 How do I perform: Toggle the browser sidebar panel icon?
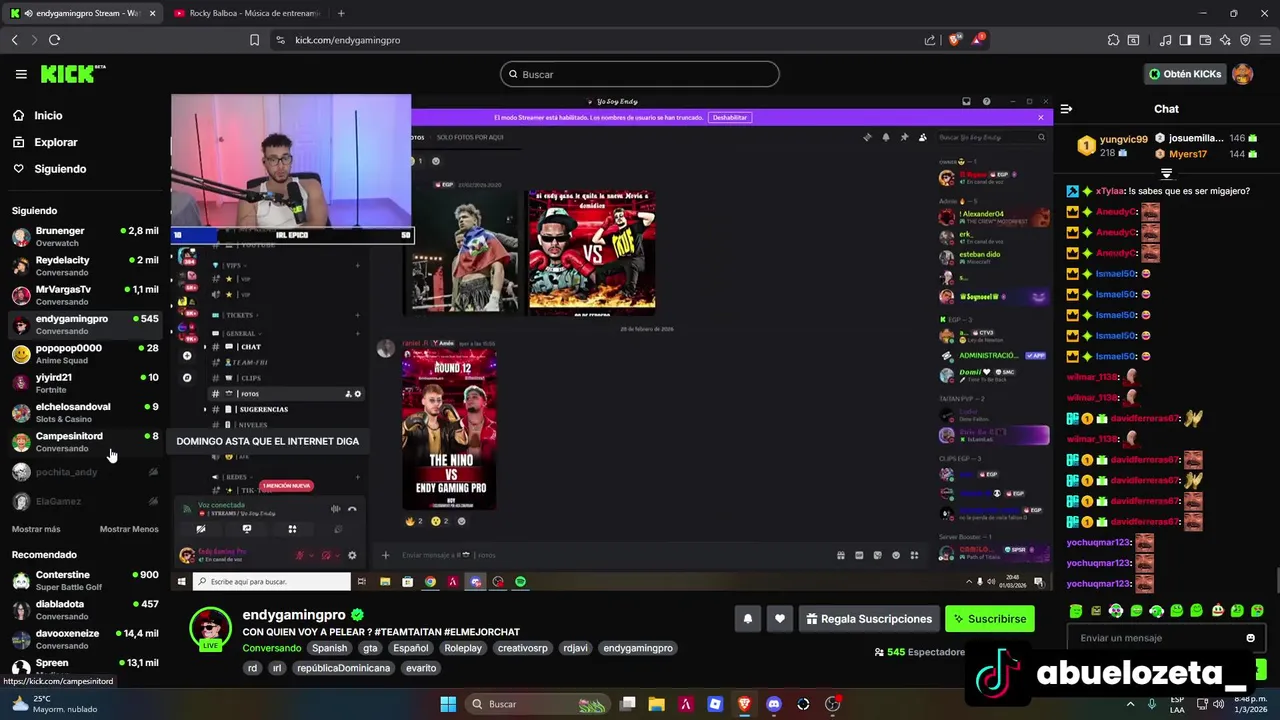tap(1185, 40)
